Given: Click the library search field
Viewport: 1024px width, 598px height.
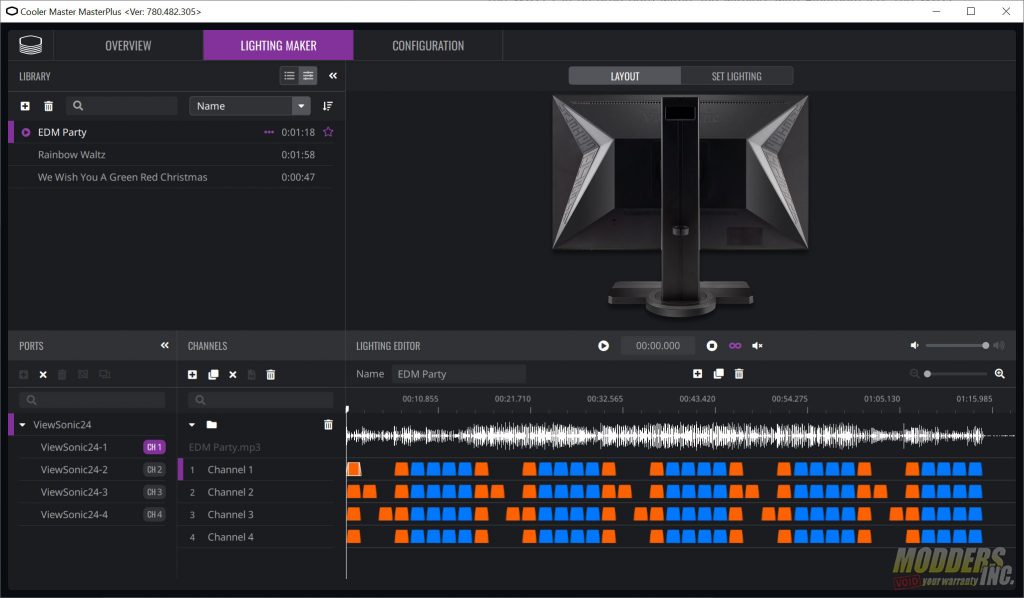Looking at the screenshot, I should click(121, 106).
